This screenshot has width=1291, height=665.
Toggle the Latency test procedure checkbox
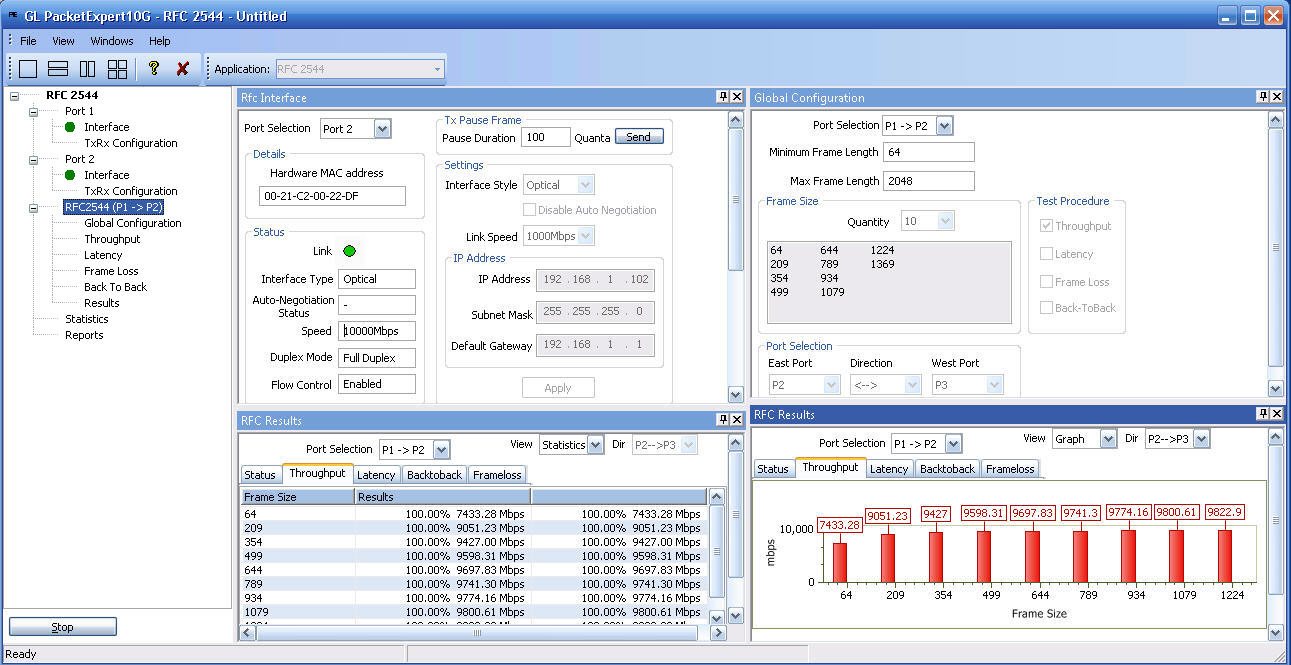point(1047,254)
